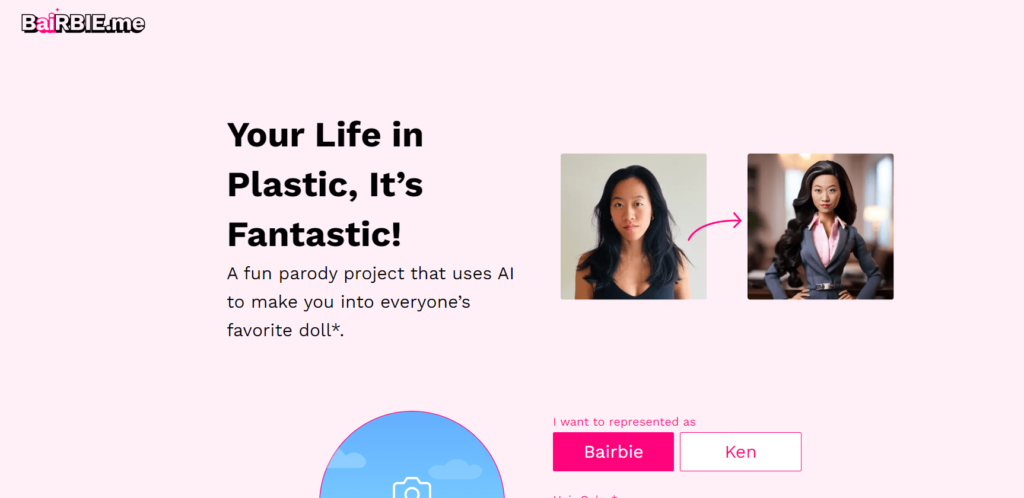This screenshot has height=498, width=1024.
Task: Switch representation to Ken
Action: [x=740, y=452]
